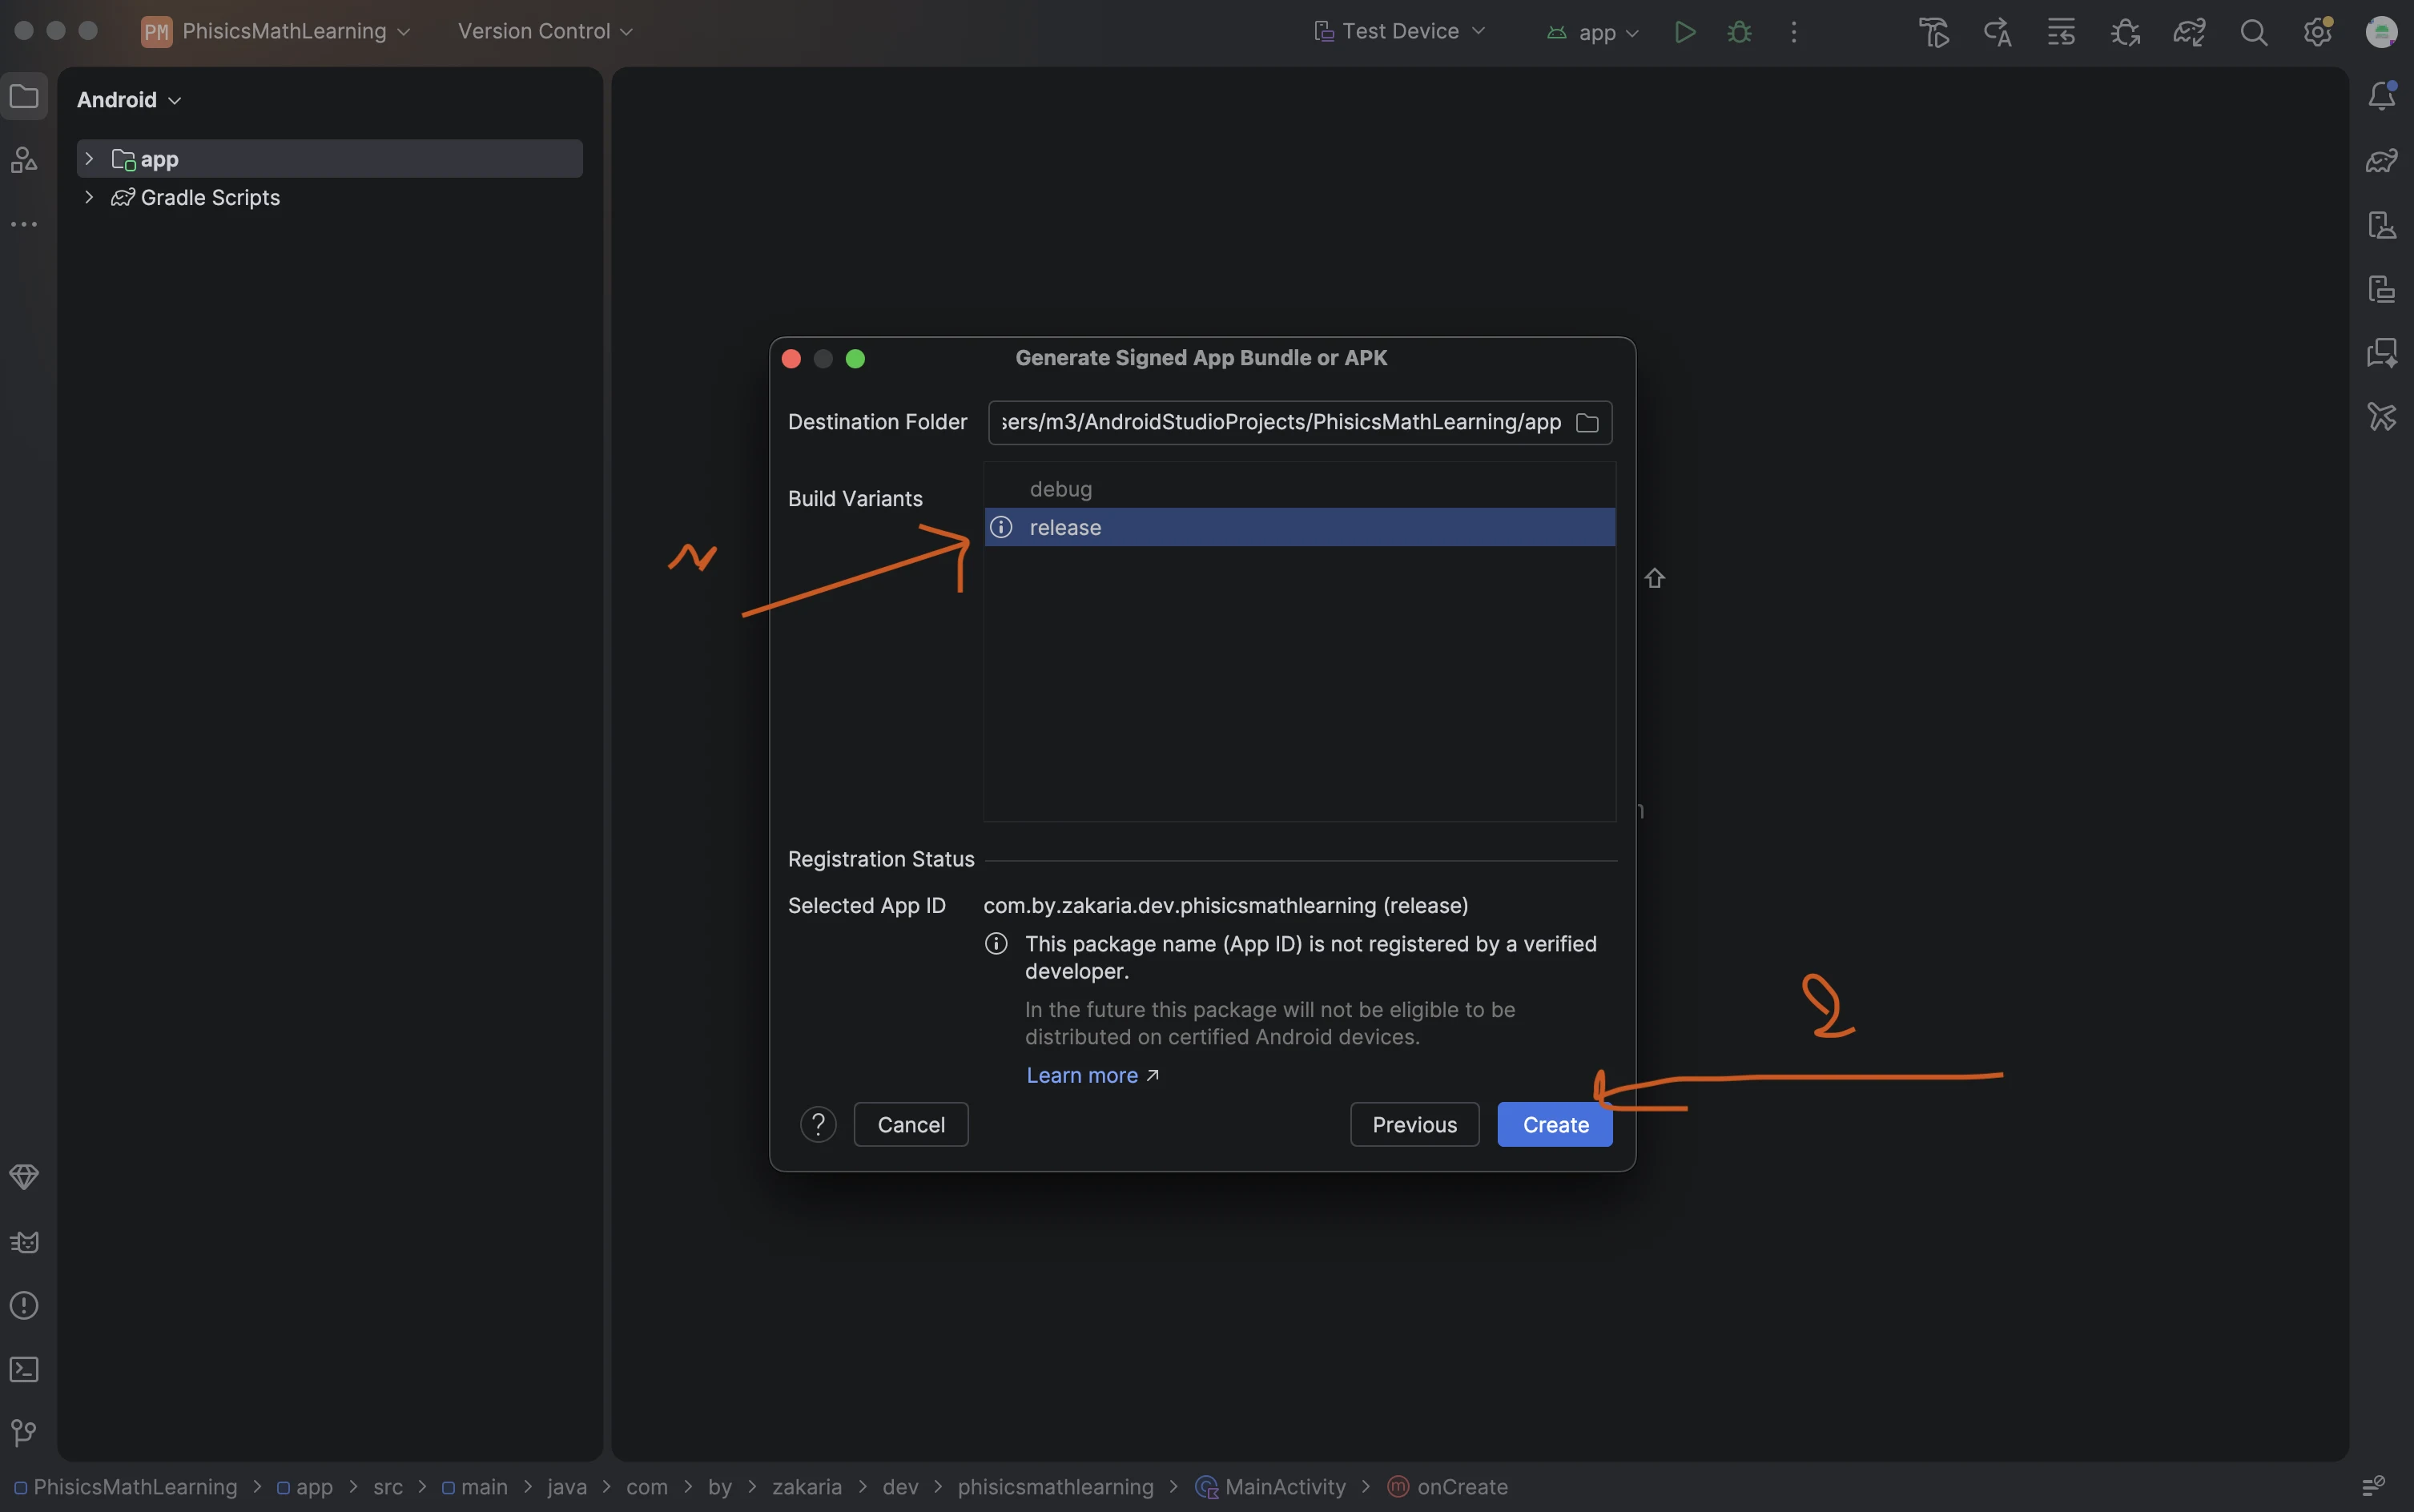Open the Git version control tool icon
Image resolution: width=2414 pixels, height=1512 pixels.
click(x=24, y=1433)
